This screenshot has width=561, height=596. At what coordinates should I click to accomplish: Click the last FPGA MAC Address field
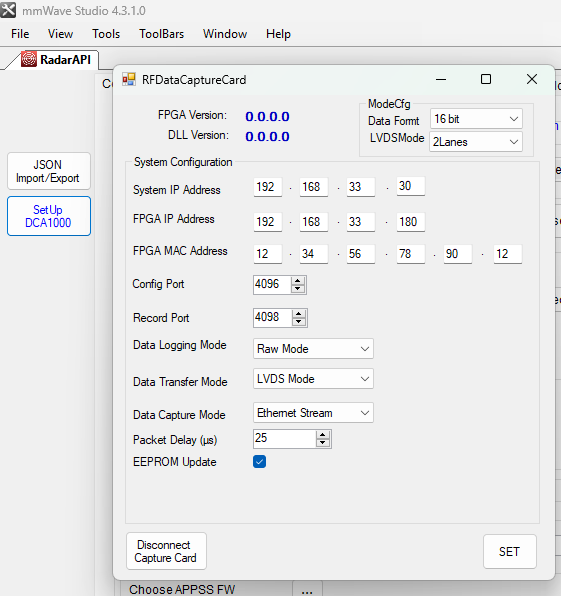[508, 254]
